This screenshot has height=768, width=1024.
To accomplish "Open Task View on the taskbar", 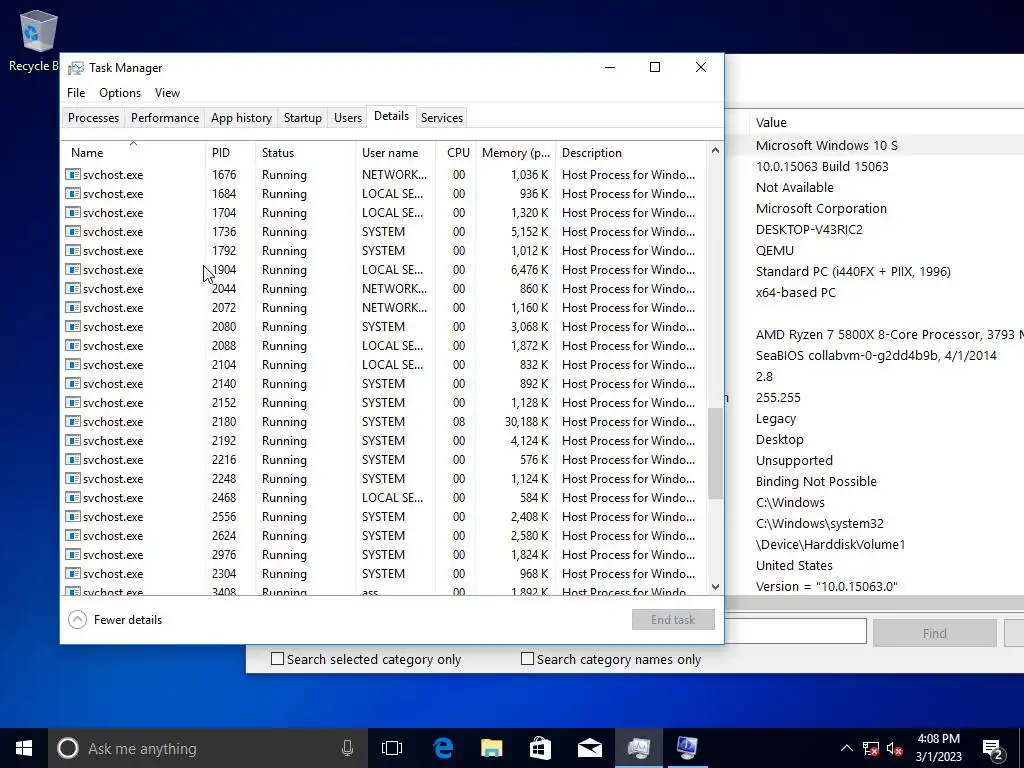I will coord(392,748).
